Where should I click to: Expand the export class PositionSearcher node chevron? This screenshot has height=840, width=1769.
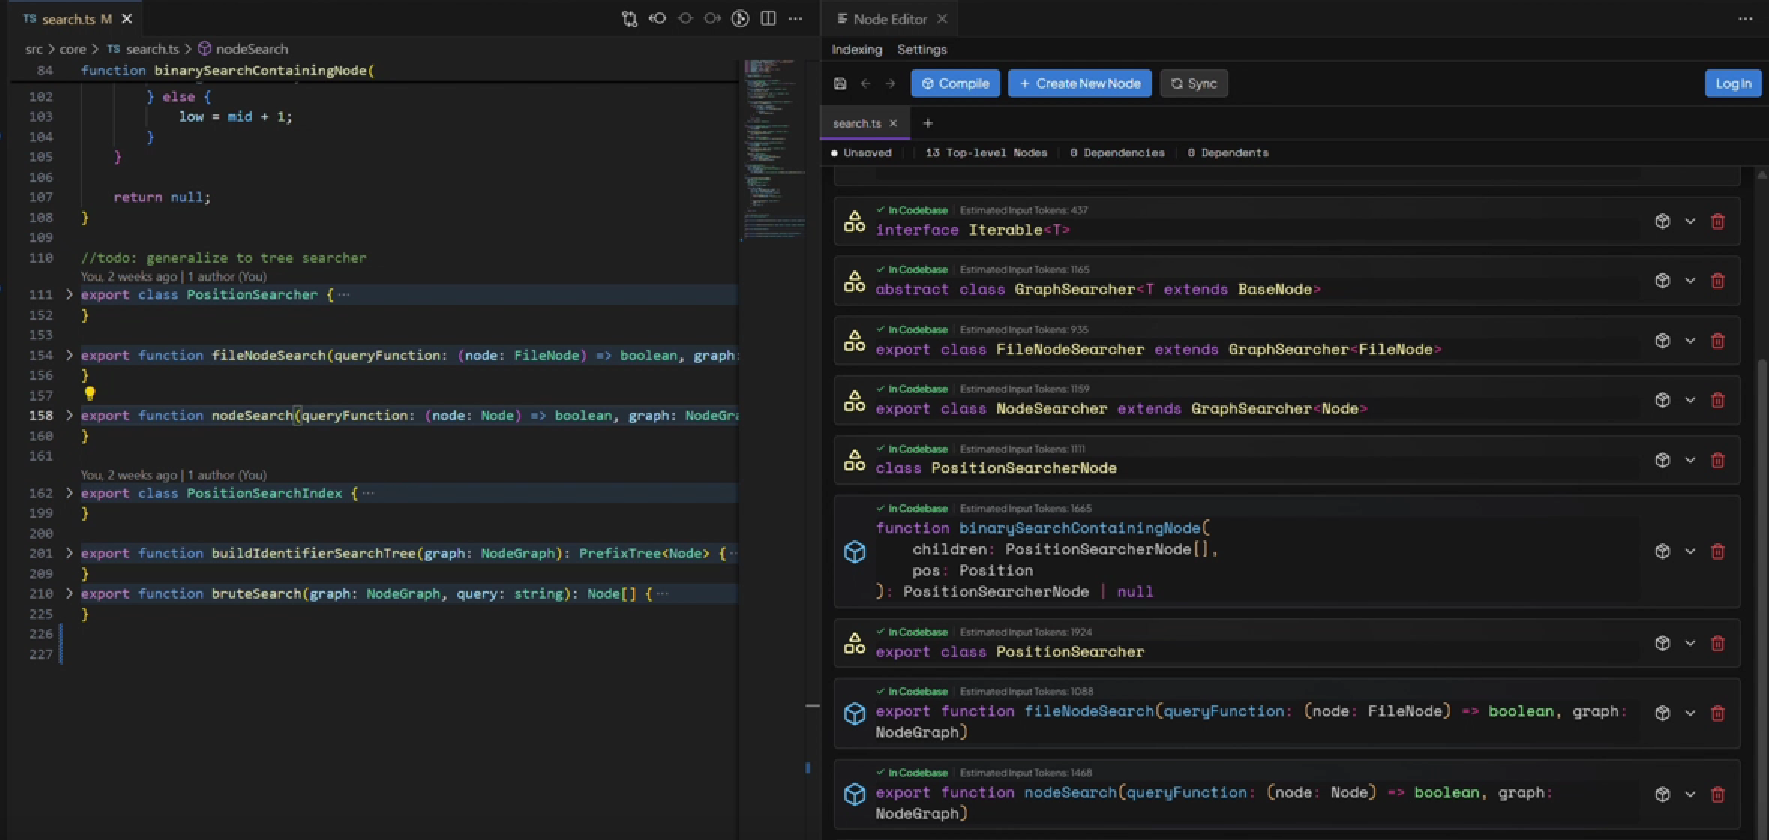tap(1690, 643)
